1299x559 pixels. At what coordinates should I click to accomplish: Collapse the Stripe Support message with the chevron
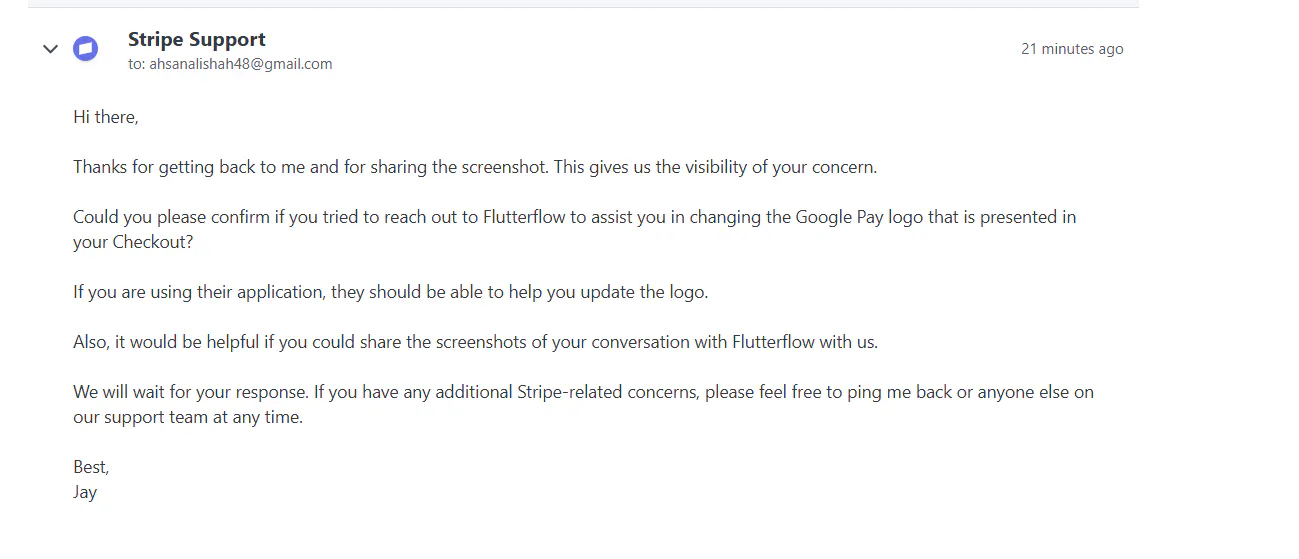tap(51, 49)
